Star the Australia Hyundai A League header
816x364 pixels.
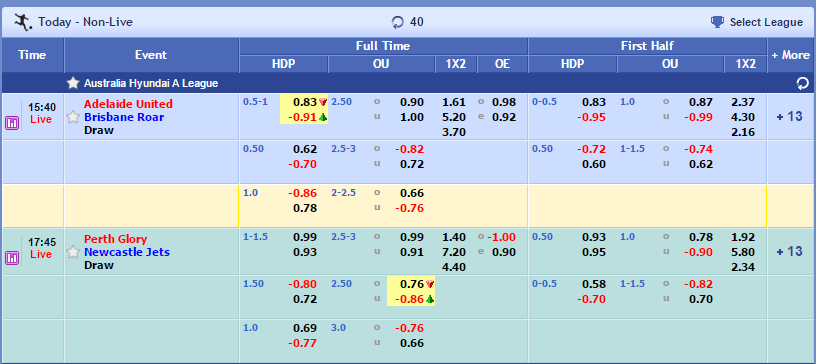[x=73, y=83]
